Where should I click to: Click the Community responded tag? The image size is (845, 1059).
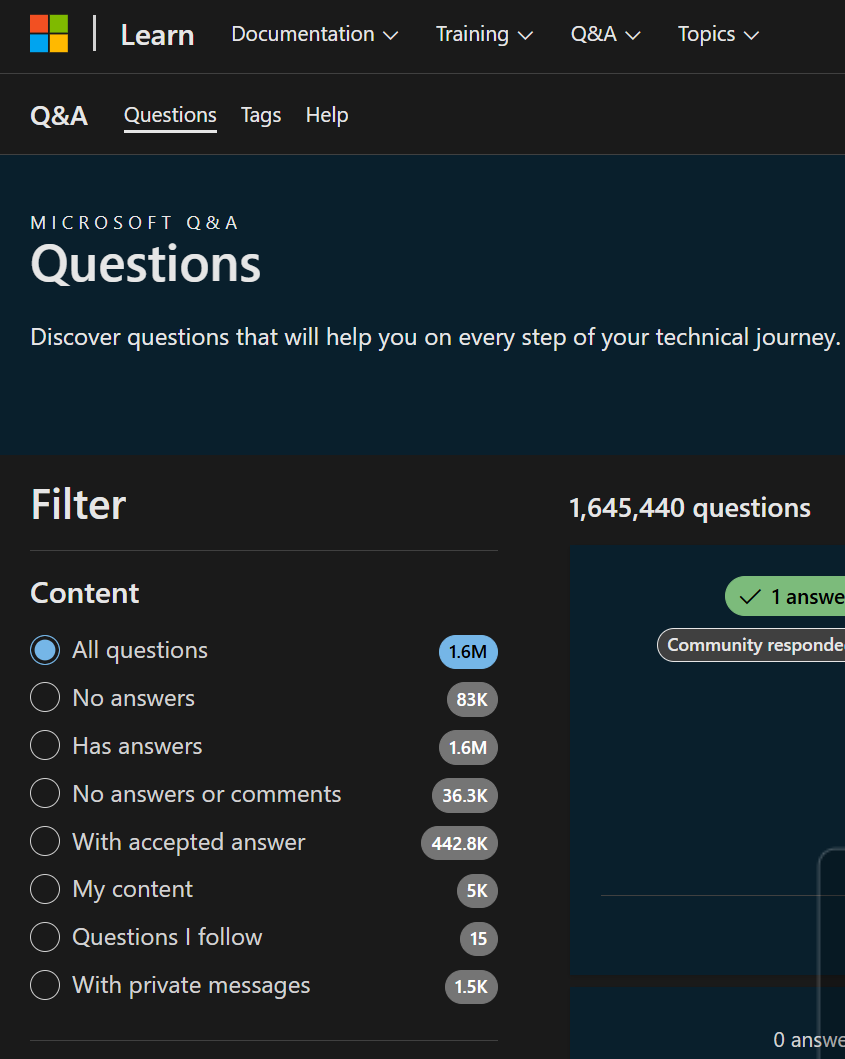pos(751,645)
